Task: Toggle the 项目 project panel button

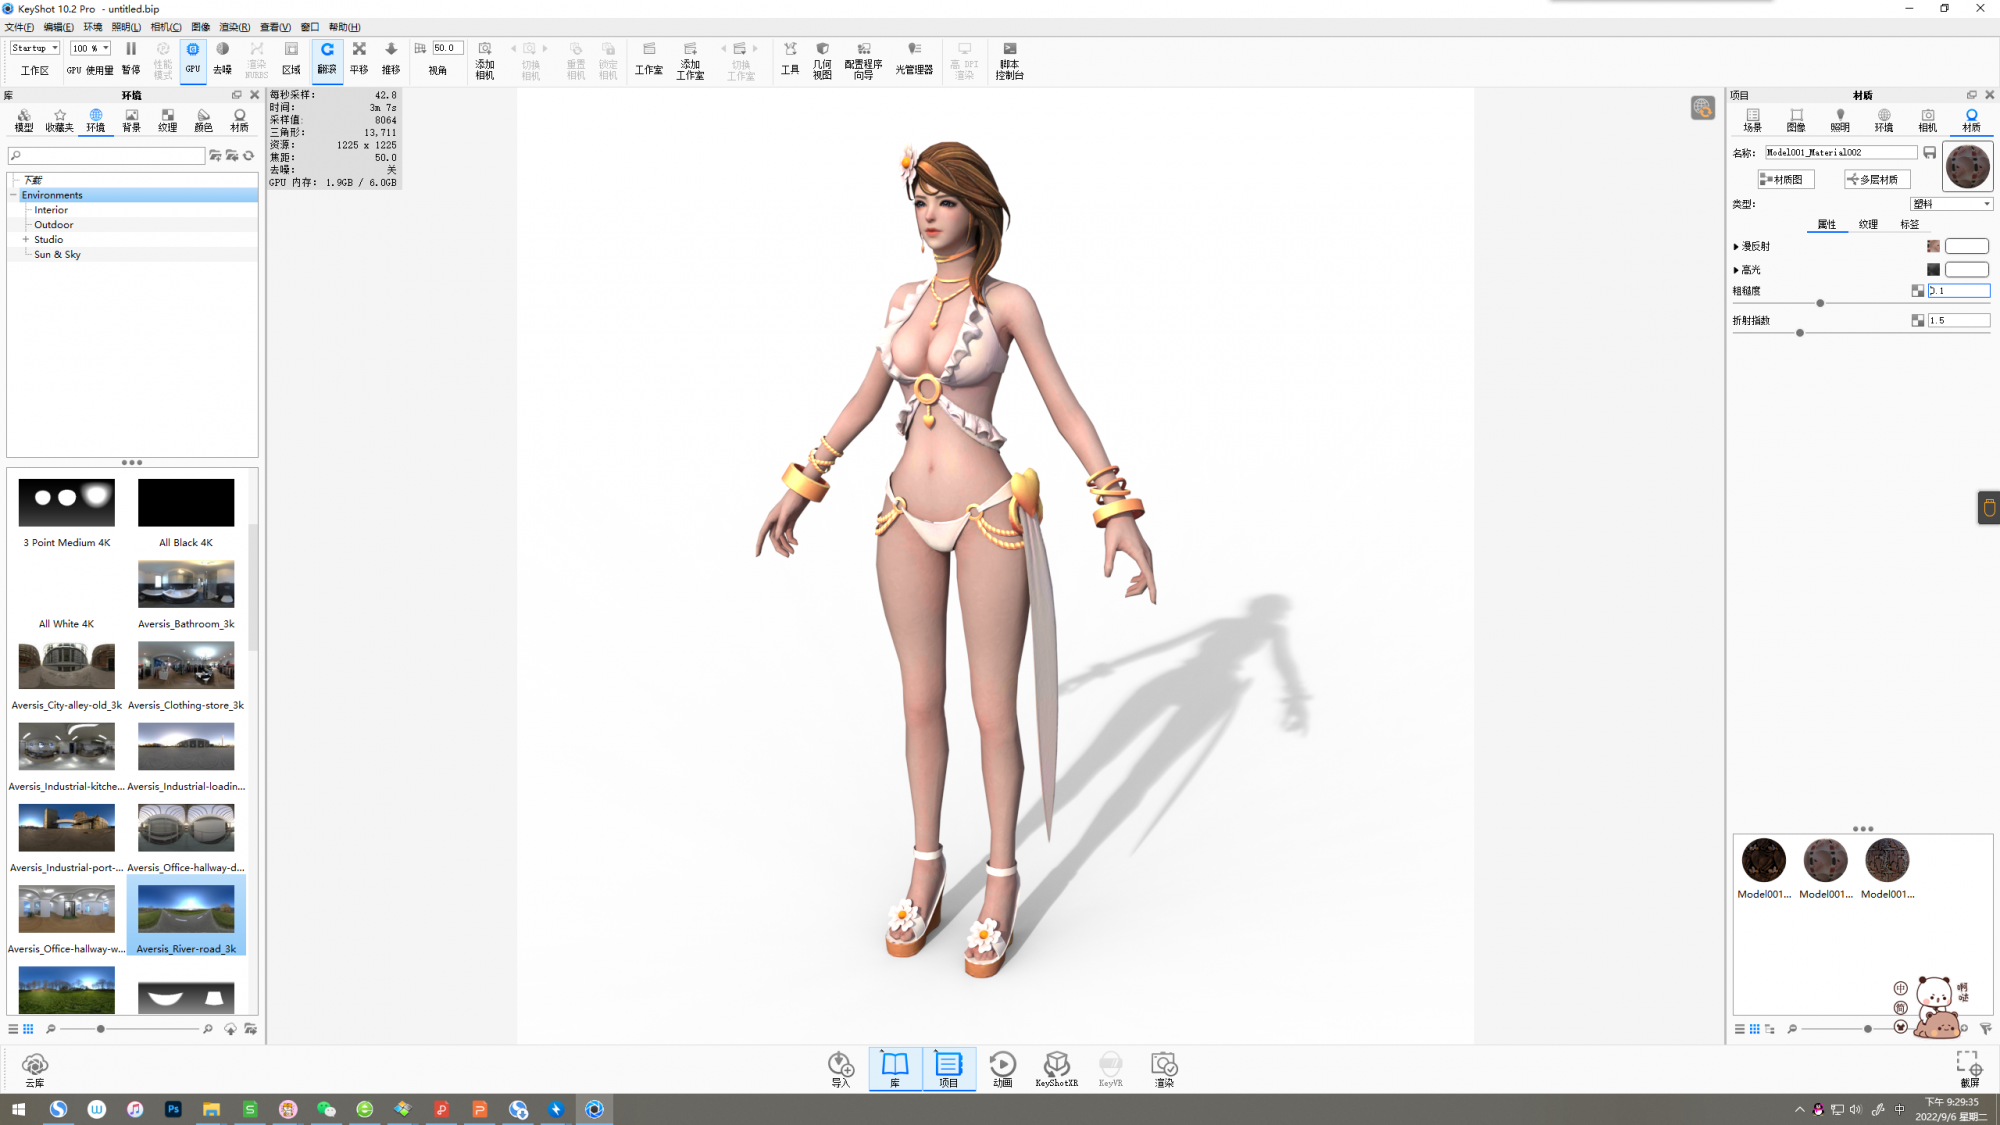Action: [948, 1069]
